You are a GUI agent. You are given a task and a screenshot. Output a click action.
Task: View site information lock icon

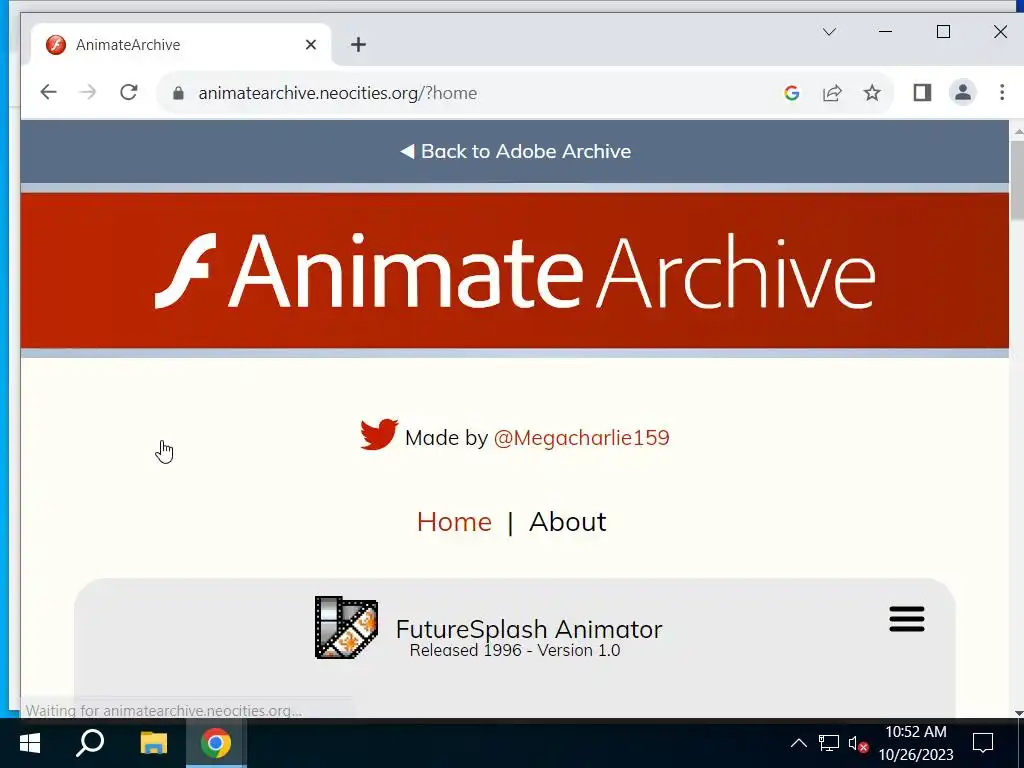178,93
